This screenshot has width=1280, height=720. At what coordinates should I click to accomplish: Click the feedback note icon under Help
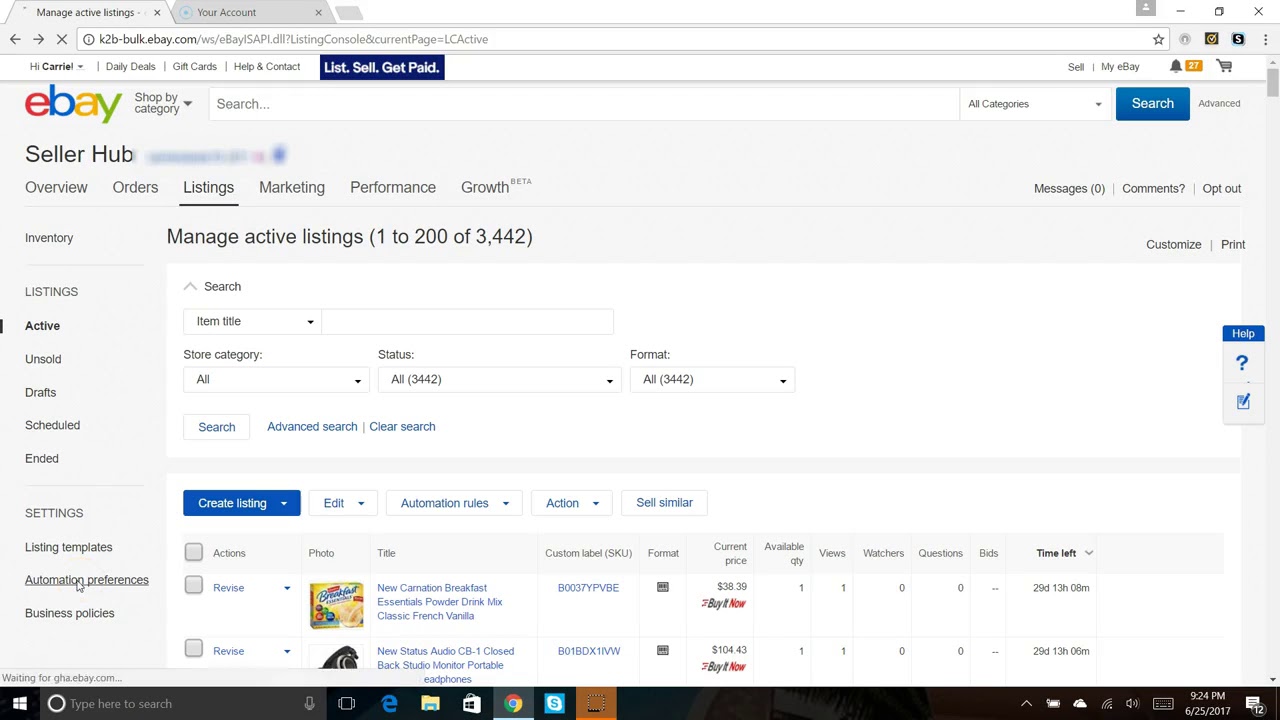coord(1243,401)
